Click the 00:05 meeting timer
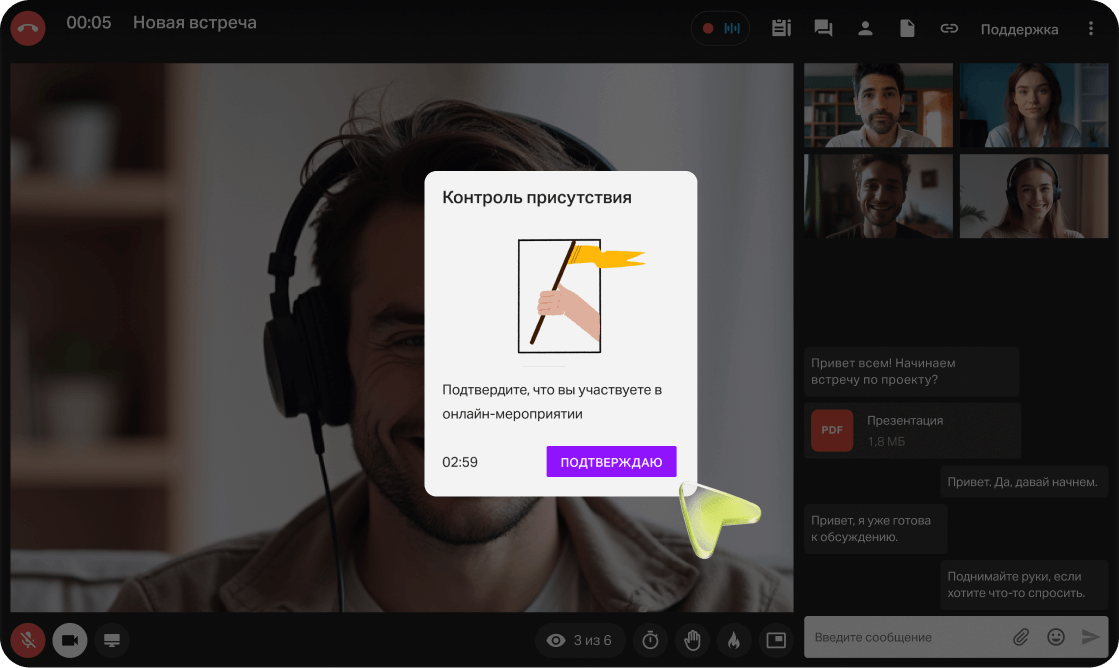The image size is (1119, 668). pos(89,23)
